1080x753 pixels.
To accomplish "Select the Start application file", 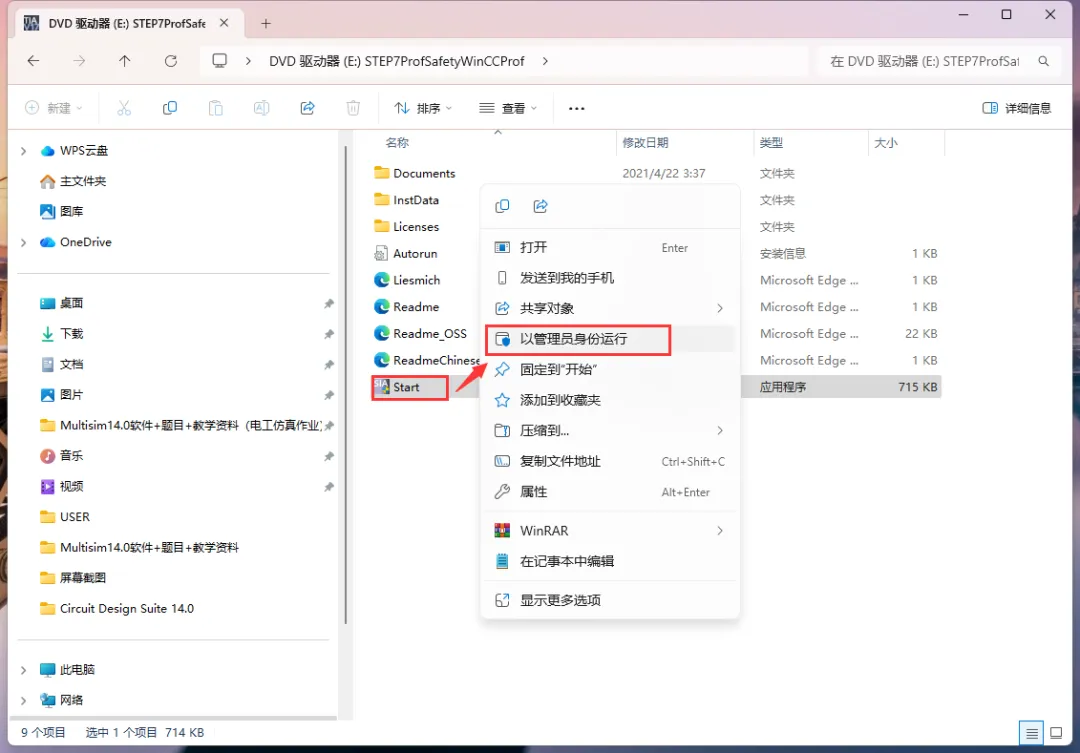I will pos(406,387).
